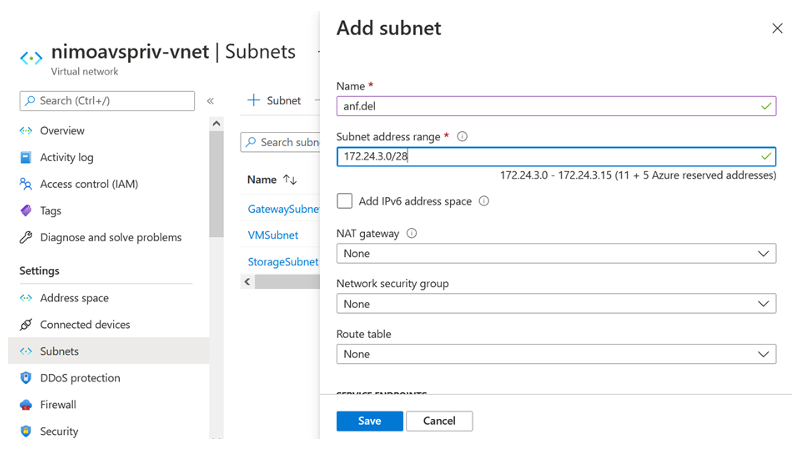The image size is (800, 450).
Task: Click the Cancel button
Action: [439, 421]
